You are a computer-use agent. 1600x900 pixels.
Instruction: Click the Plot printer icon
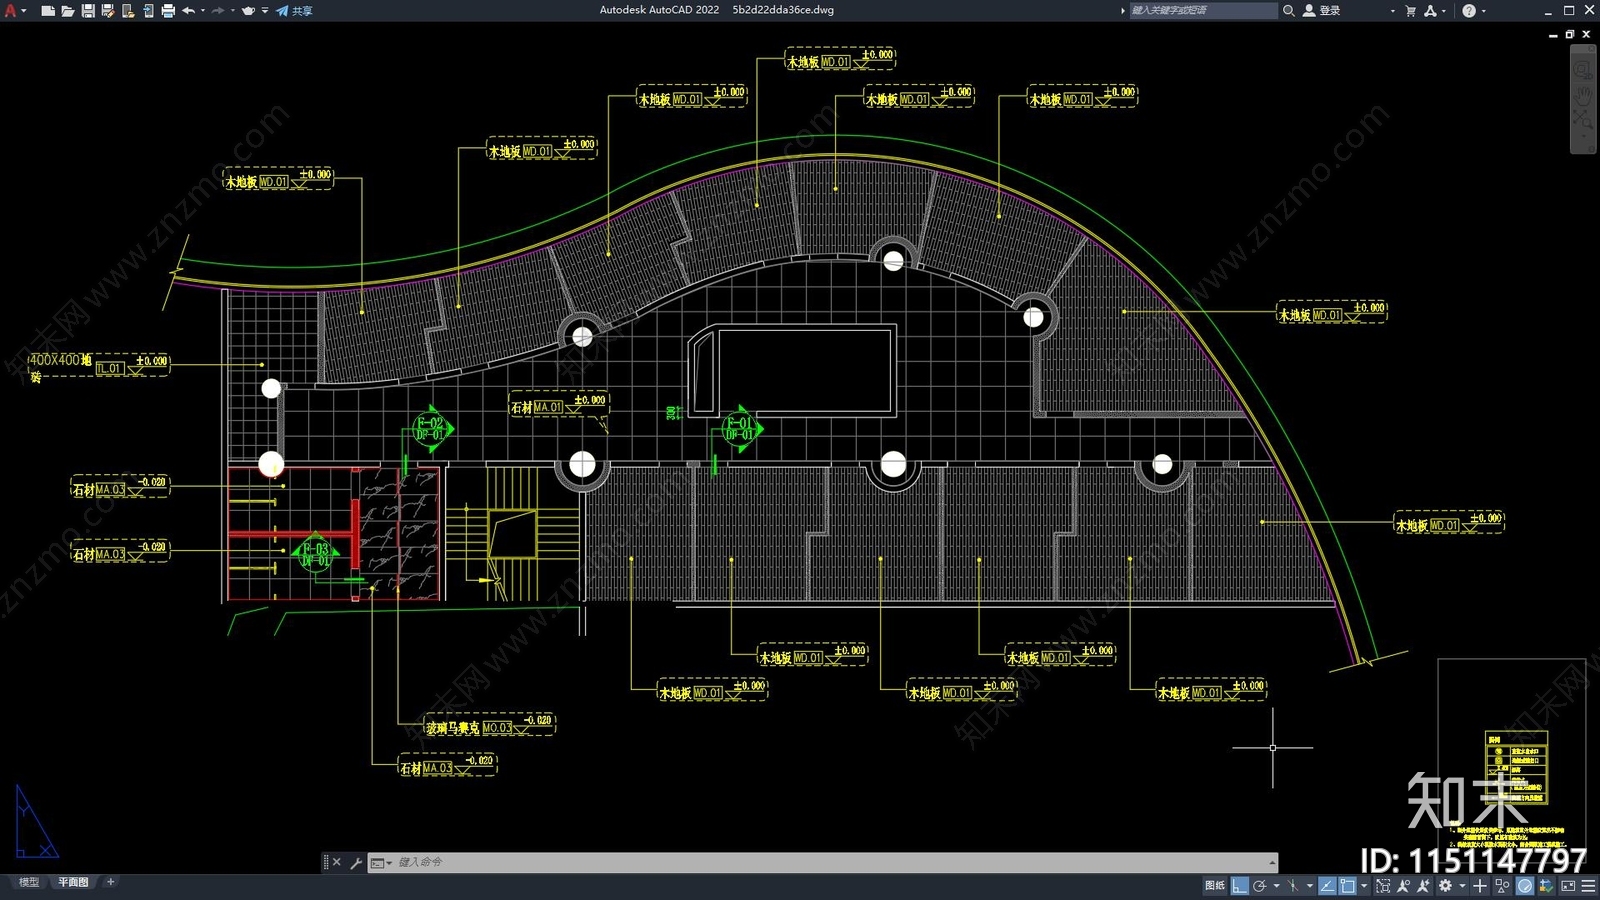(168, 11)
